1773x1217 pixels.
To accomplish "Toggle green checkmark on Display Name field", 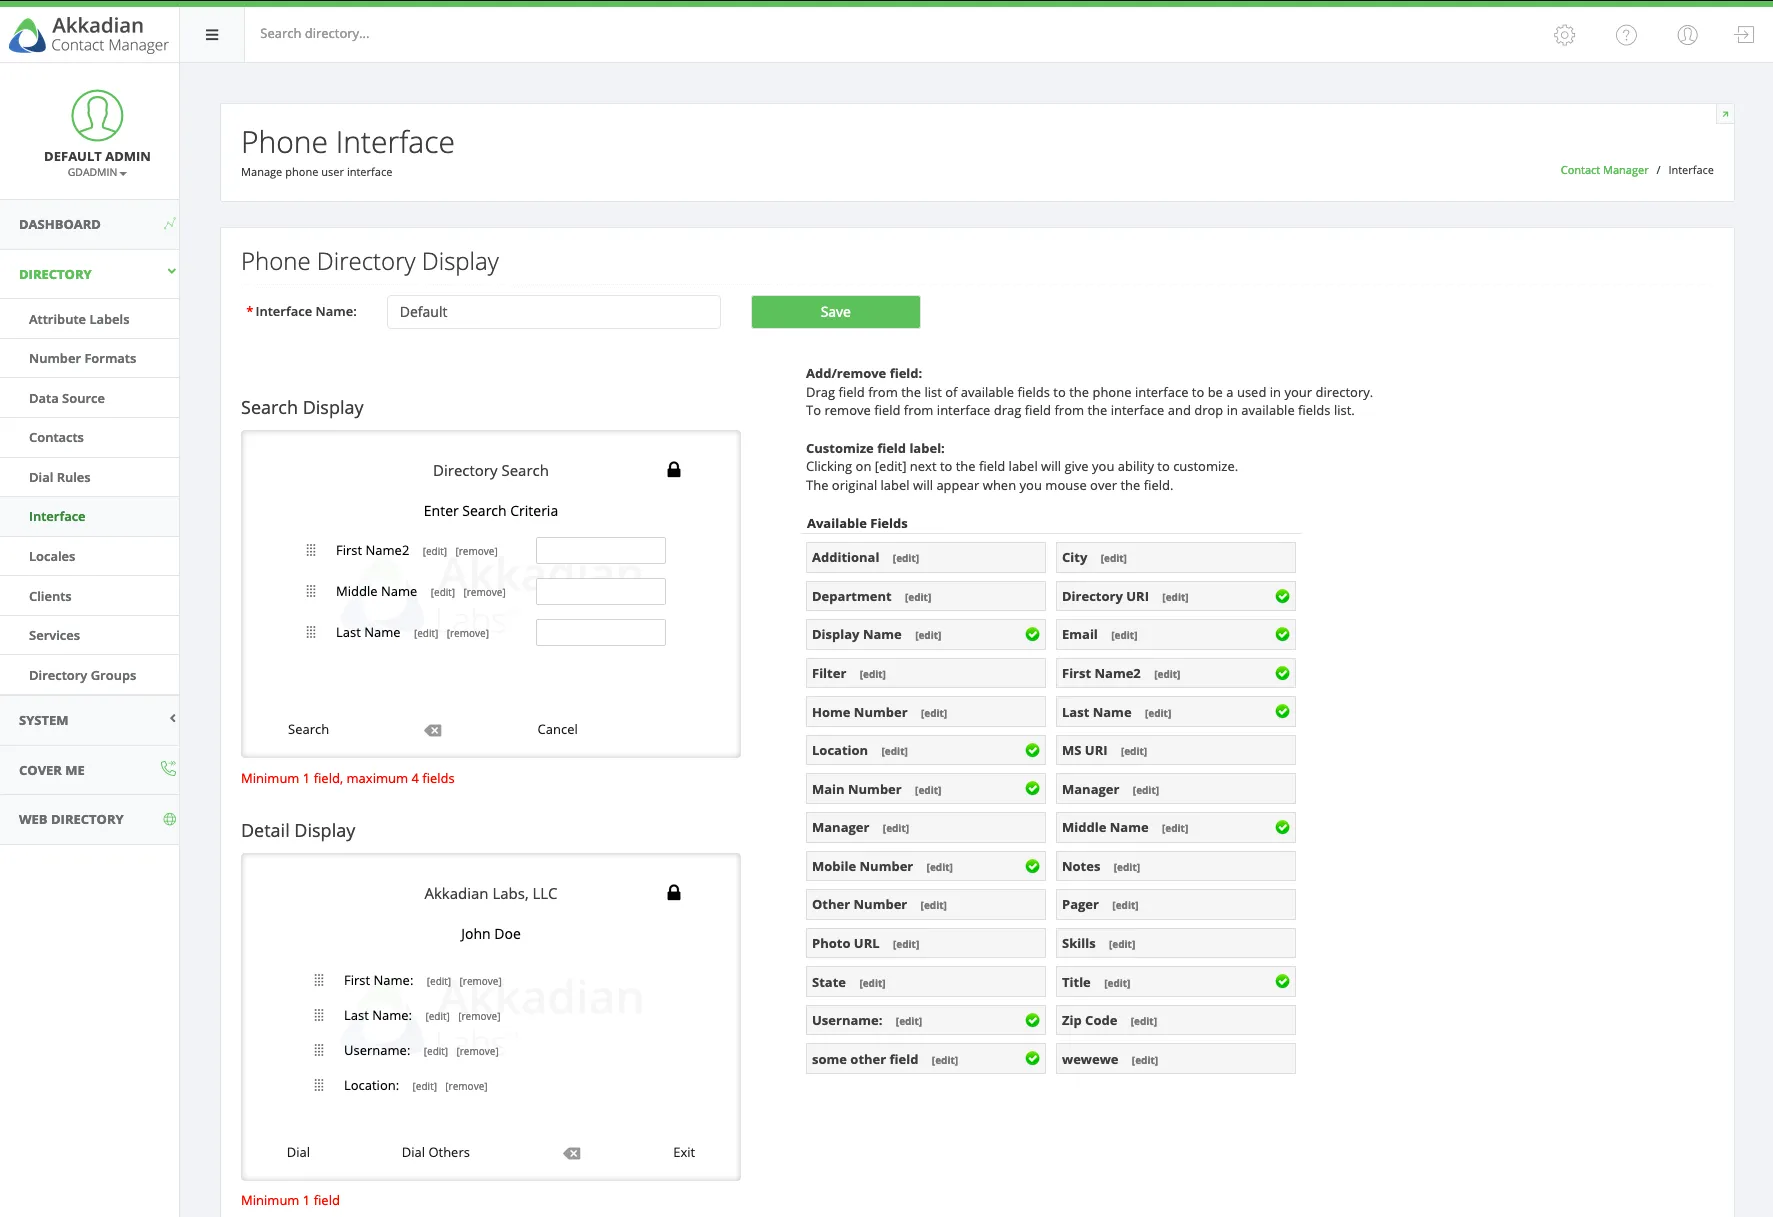I will tap(1032, 635).
